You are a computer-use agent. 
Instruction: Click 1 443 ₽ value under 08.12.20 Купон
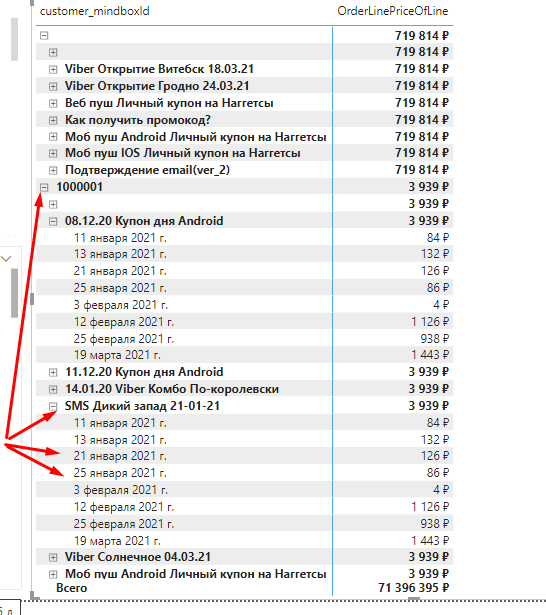click(430, 355)
